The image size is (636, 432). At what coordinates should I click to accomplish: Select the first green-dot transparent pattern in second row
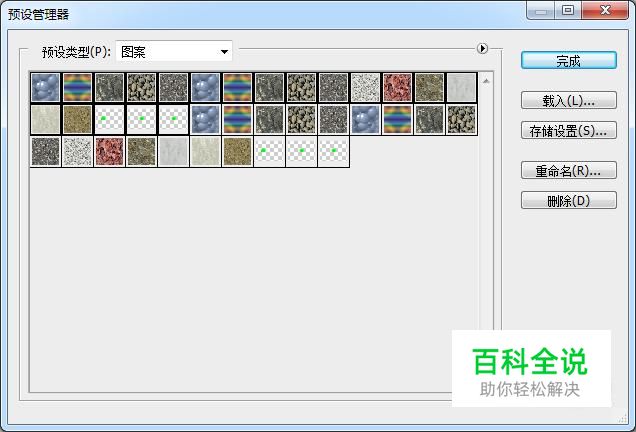pos(110,120)
